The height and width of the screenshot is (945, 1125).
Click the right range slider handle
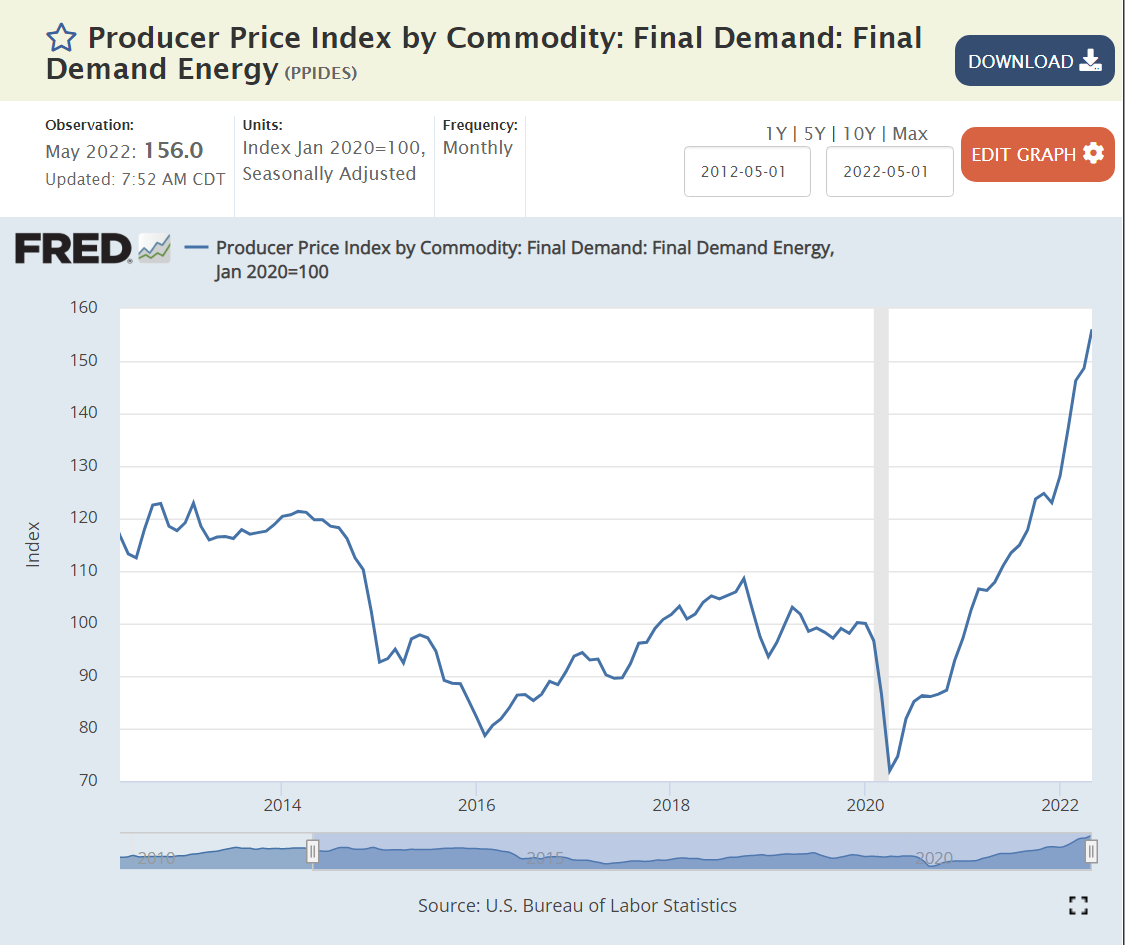[1091, 851]
